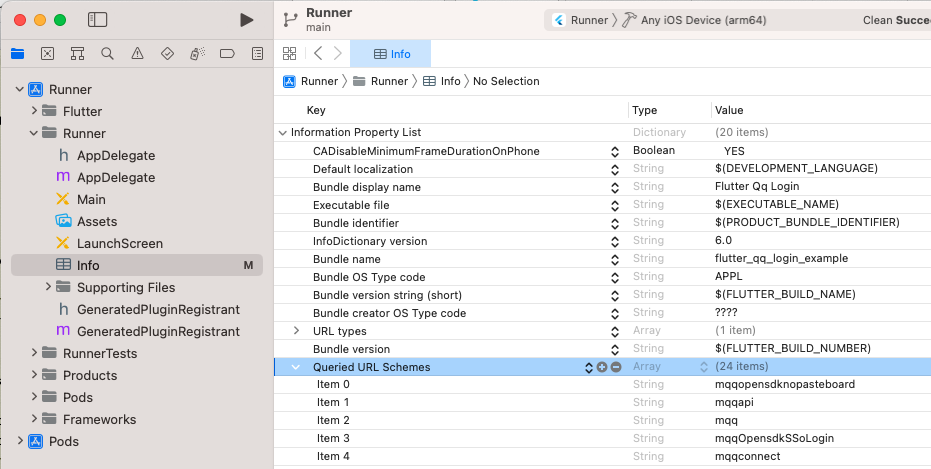
Task: Expand the Frameworks folder
Action: (x=34, y=419)
